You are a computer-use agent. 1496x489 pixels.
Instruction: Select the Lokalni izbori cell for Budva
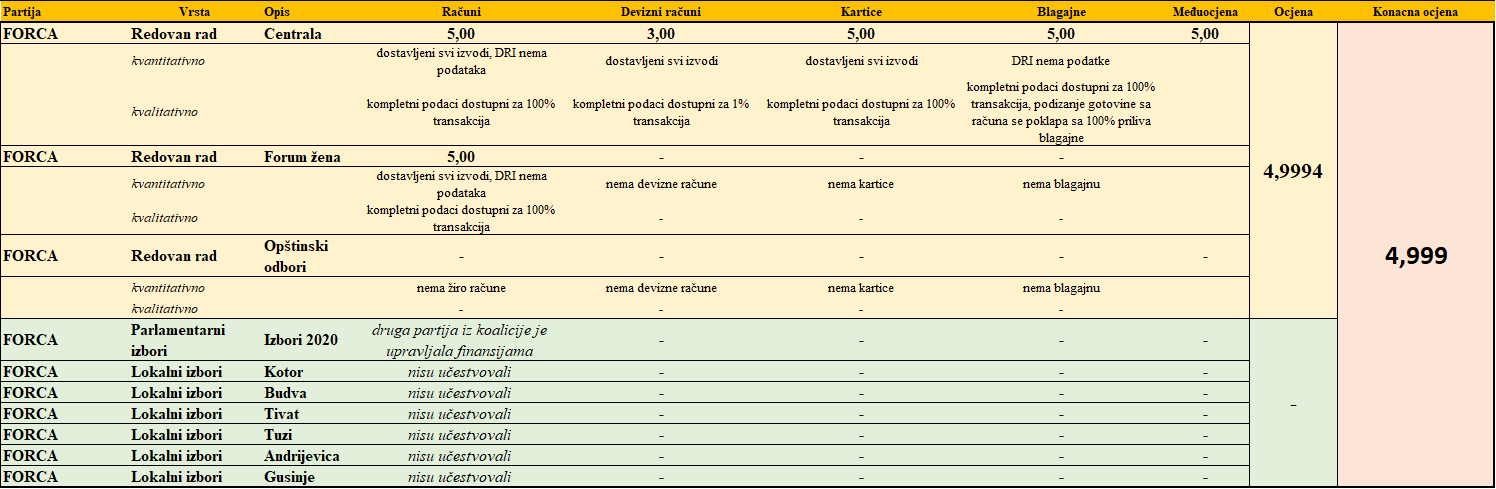176,393
